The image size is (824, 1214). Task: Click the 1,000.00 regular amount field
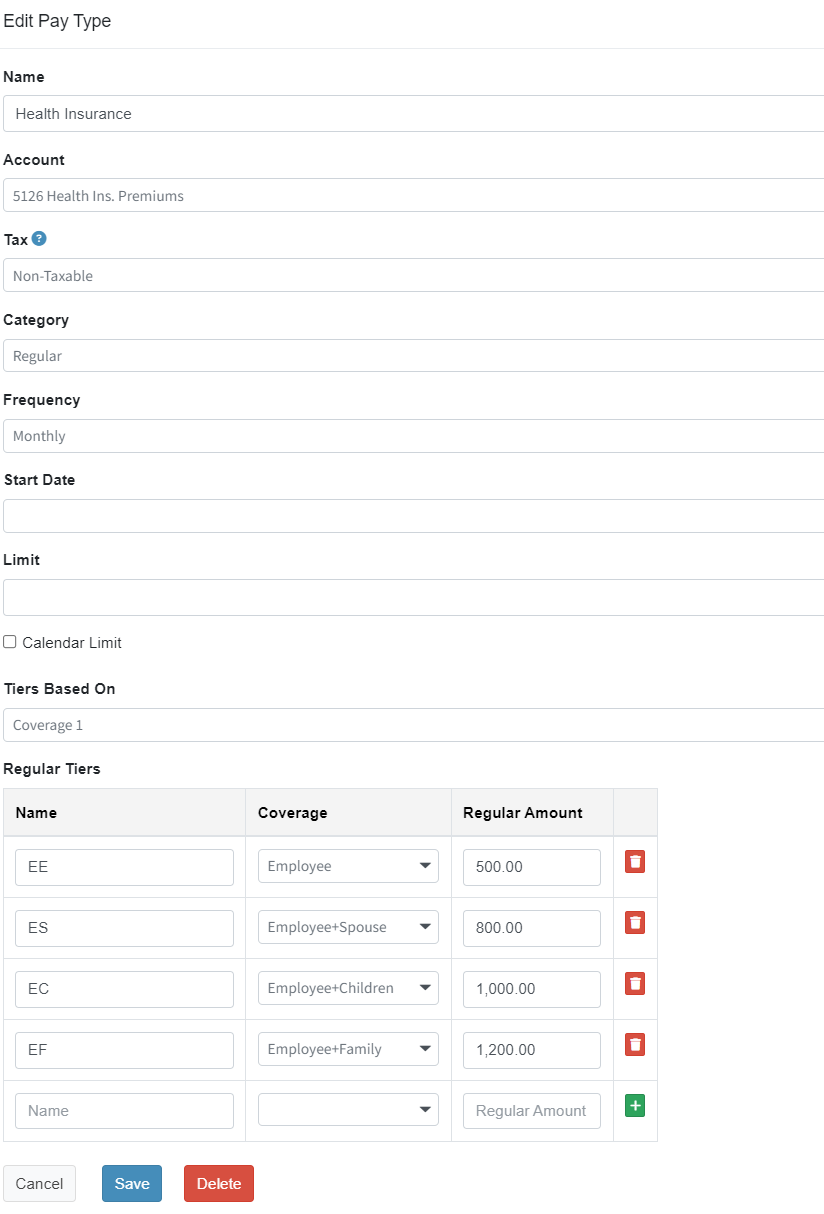[532, 989]
